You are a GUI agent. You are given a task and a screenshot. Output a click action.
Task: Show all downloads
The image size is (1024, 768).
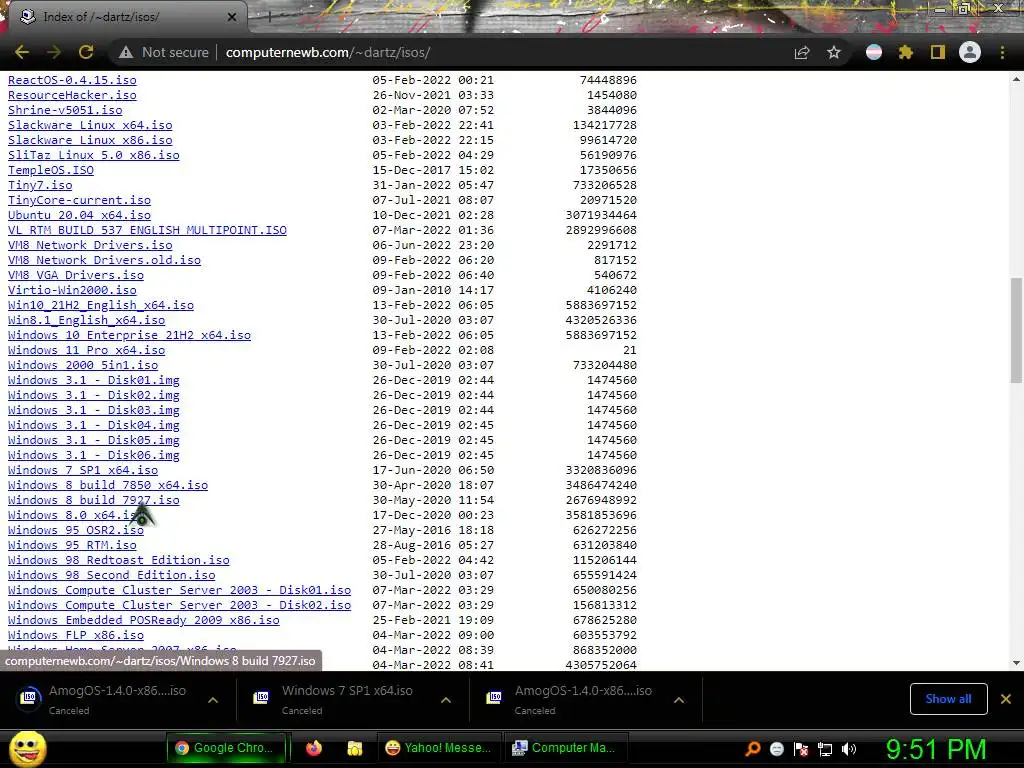948,699
